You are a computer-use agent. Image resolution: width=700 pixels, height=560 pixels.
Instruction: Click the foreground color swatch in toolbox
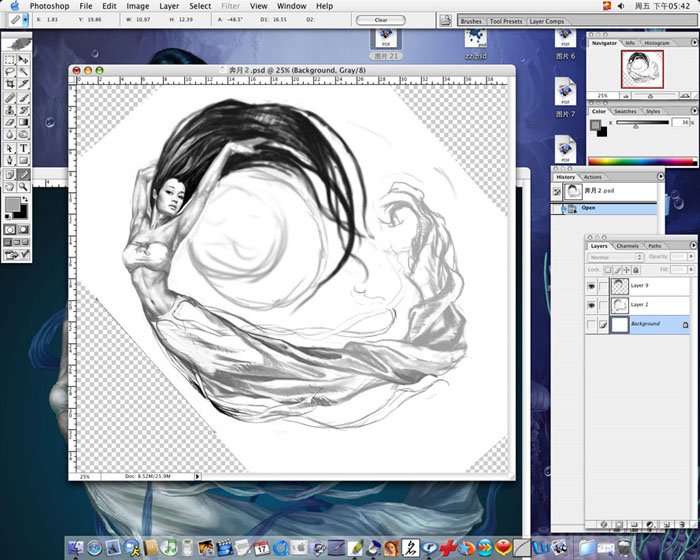click(12, 205)
